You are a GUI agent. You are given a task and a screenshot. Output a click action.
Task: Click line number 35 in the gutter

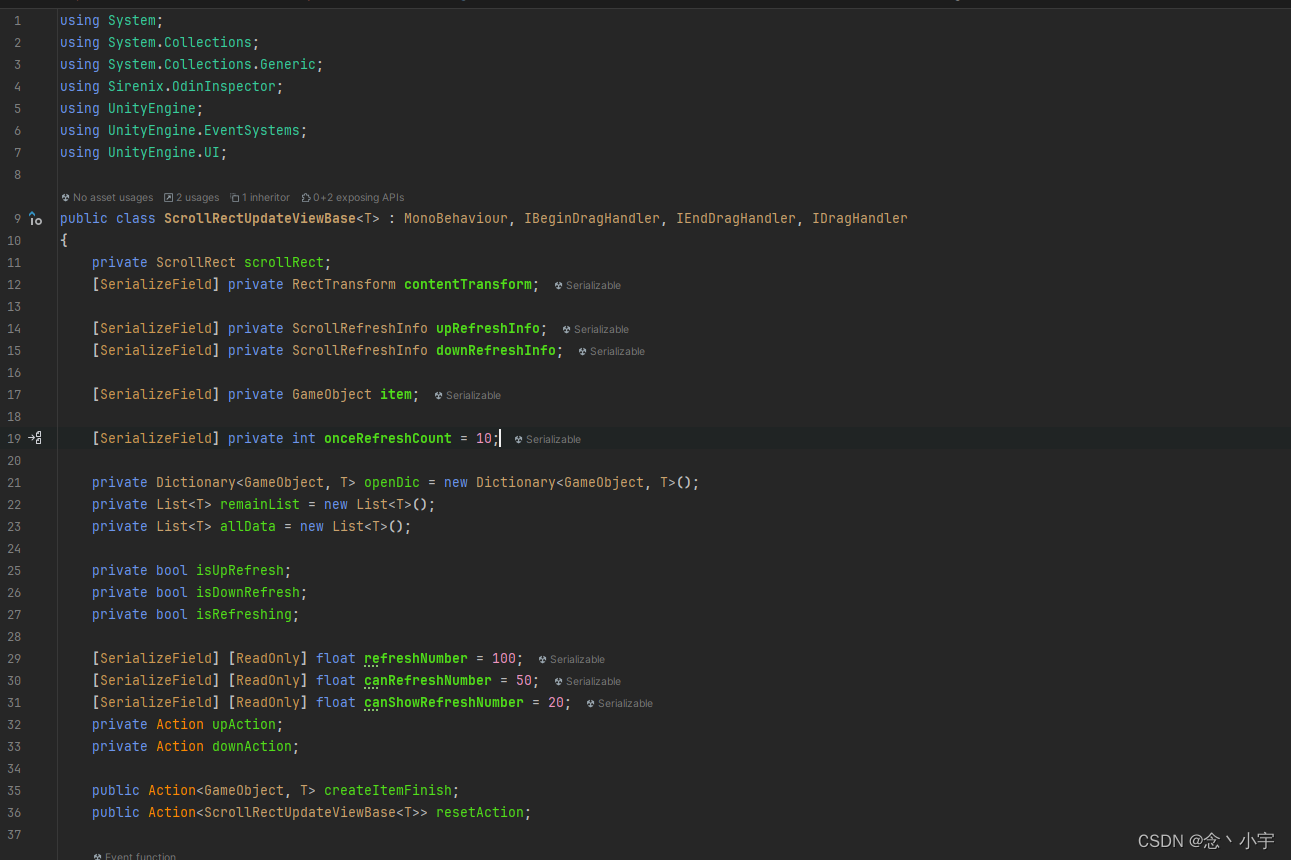[14, 791]
